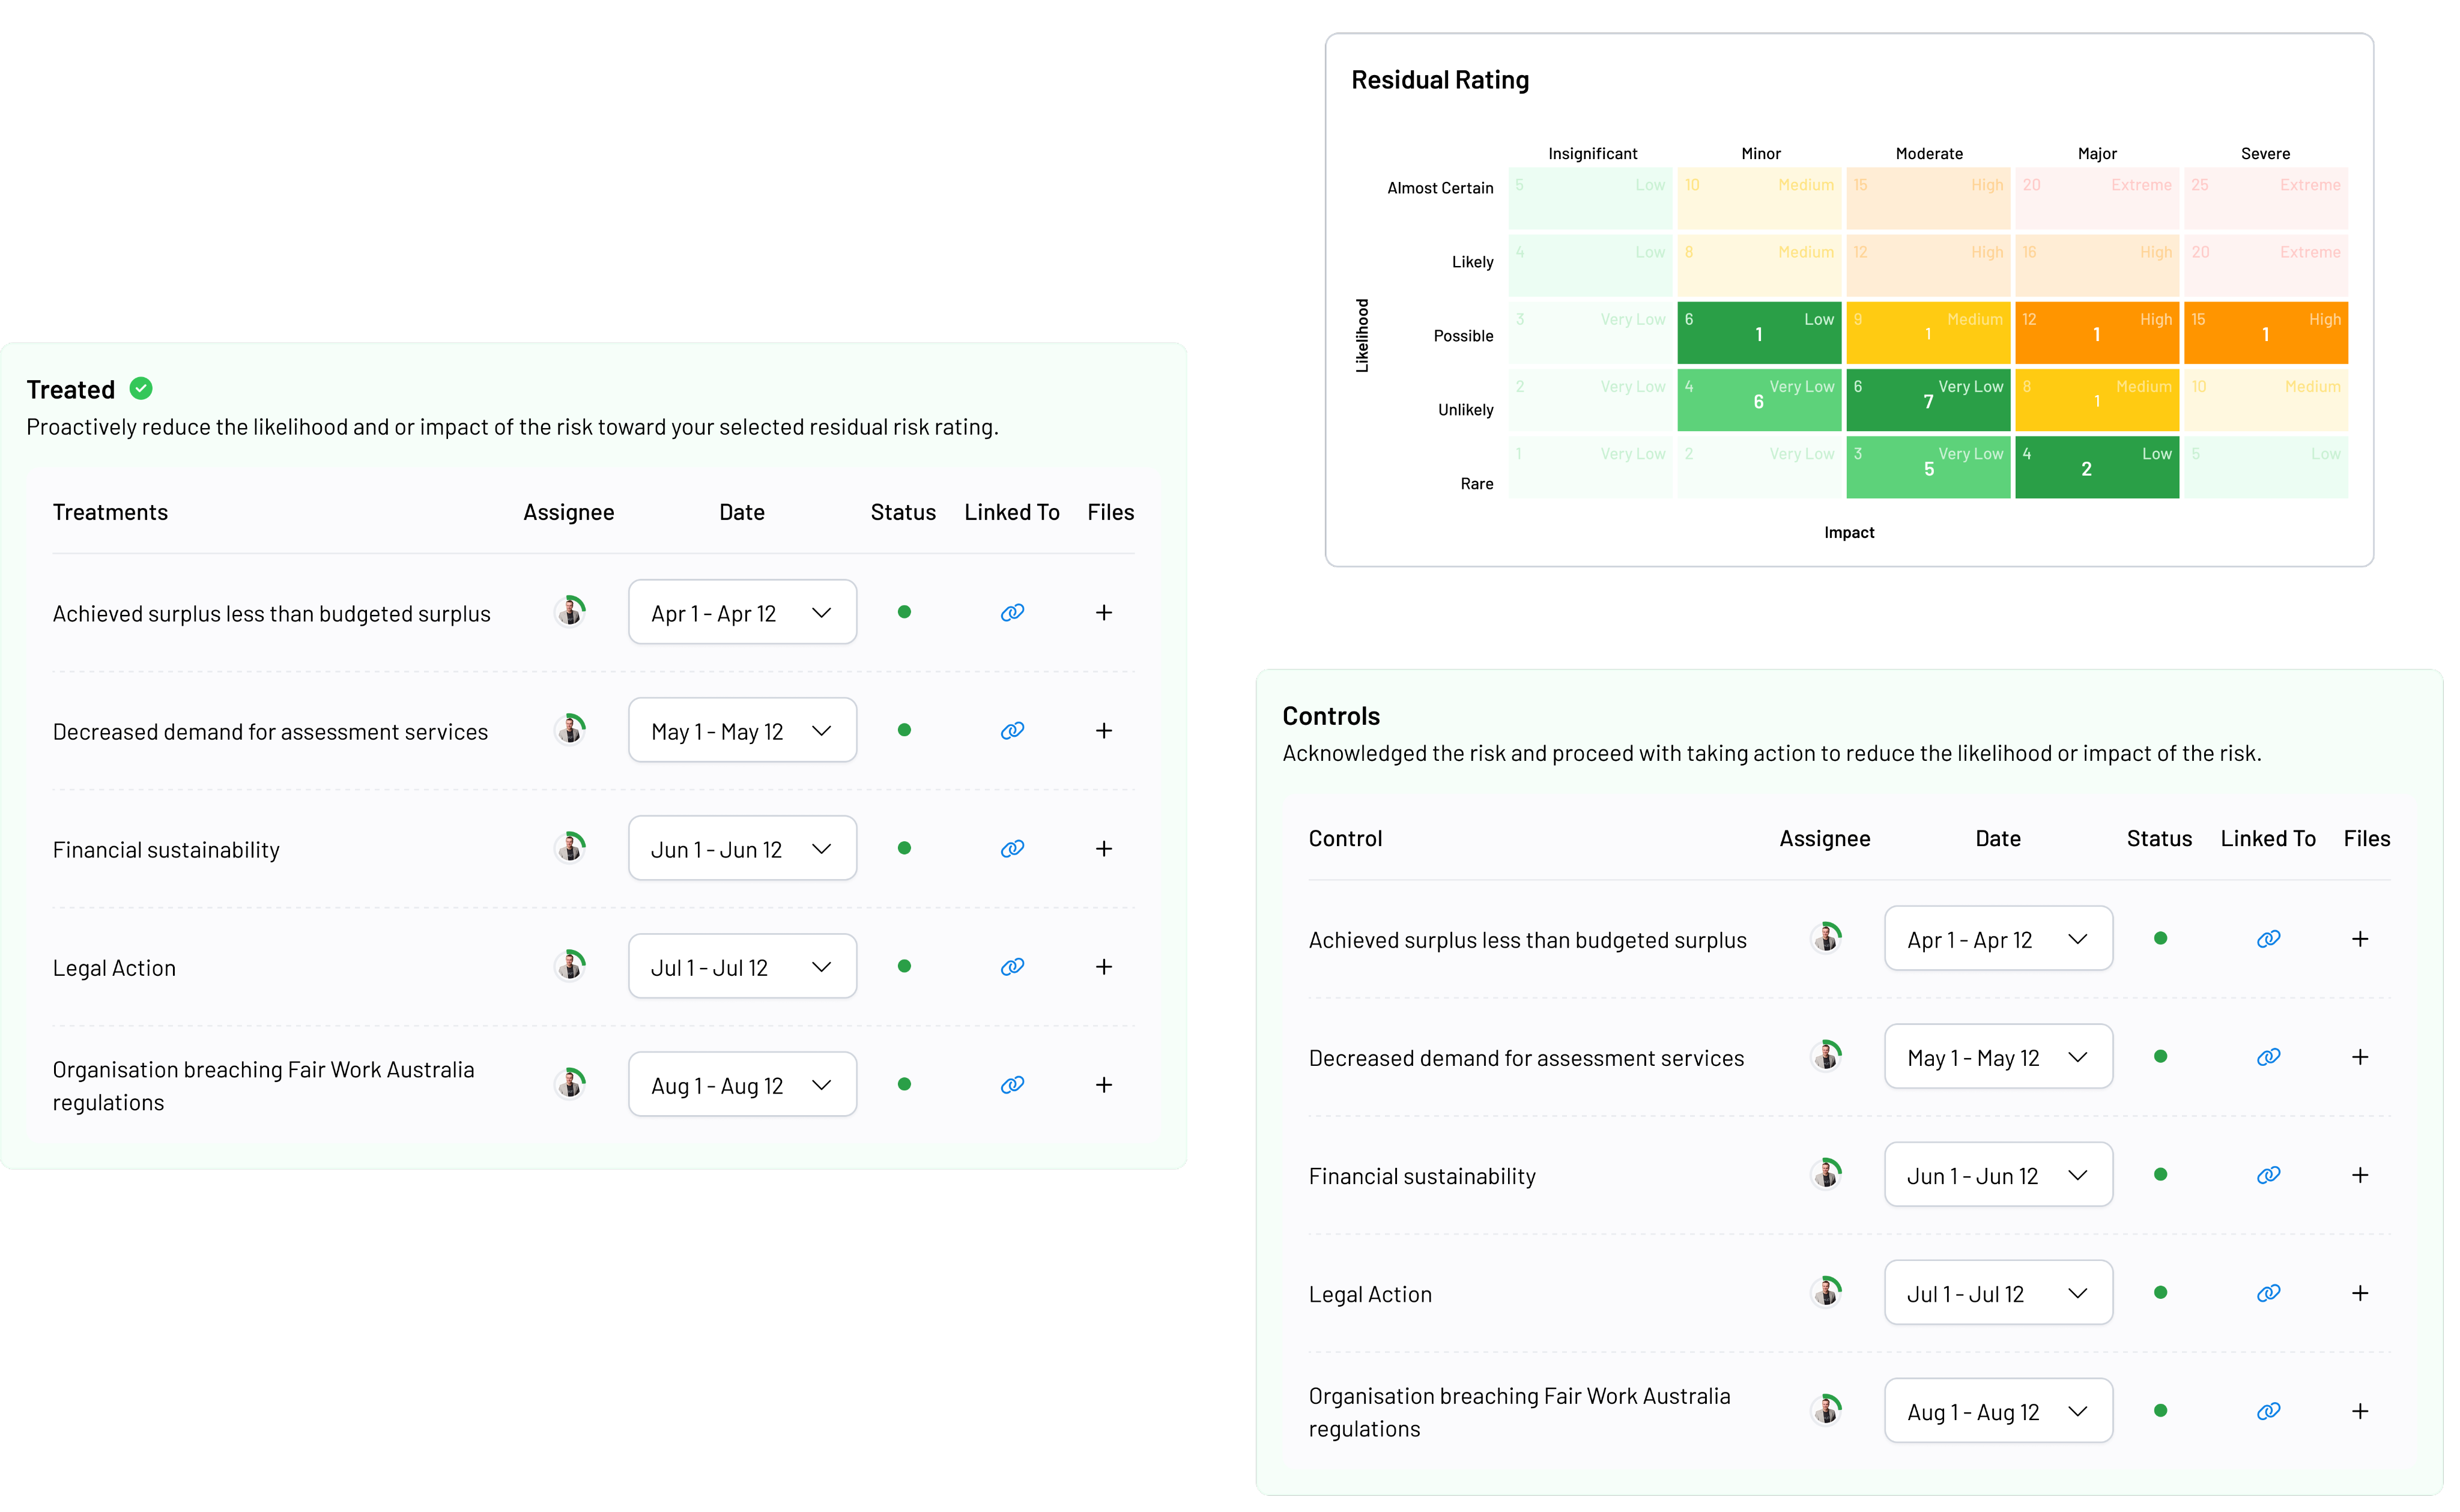Screen dimensions: 2460x1512
Task: Select Unlikely-Moderate cell showing count 7
Action: tap(1927, 400)
